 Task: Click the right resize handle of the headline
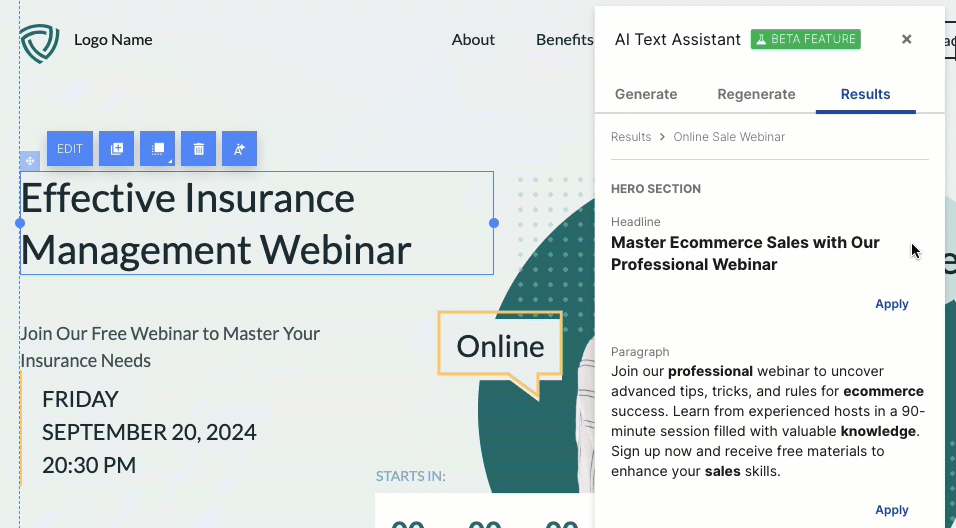tap(494, 223)
